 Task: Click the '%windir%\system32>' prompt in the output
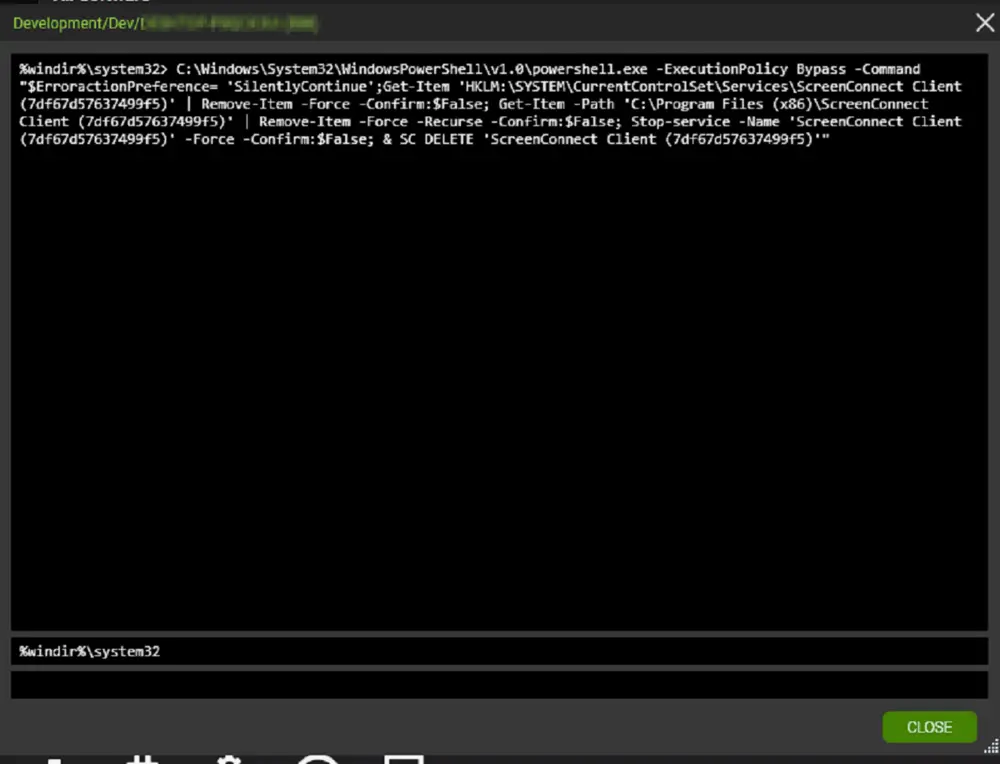click(93, 69)
